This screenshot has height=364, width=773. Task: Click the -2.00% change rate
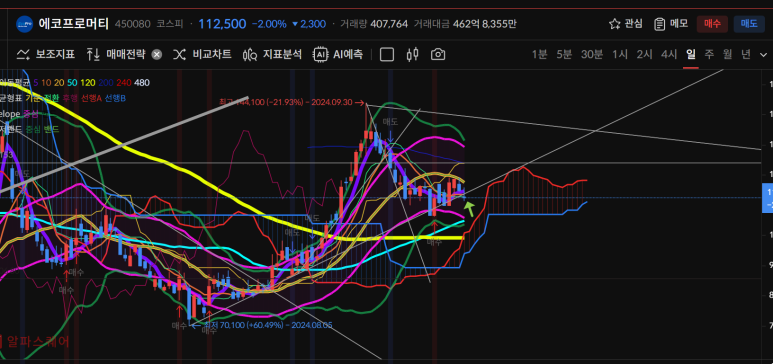point(269,24)
